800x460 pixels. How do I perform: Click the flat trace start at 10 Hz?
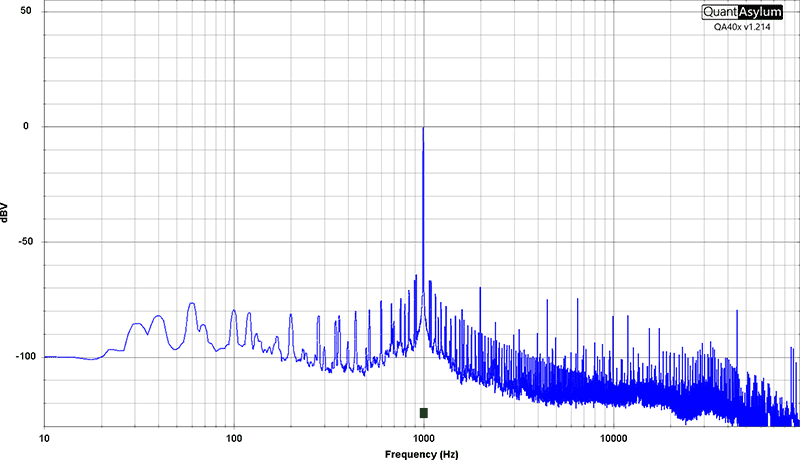coord(46,357)
